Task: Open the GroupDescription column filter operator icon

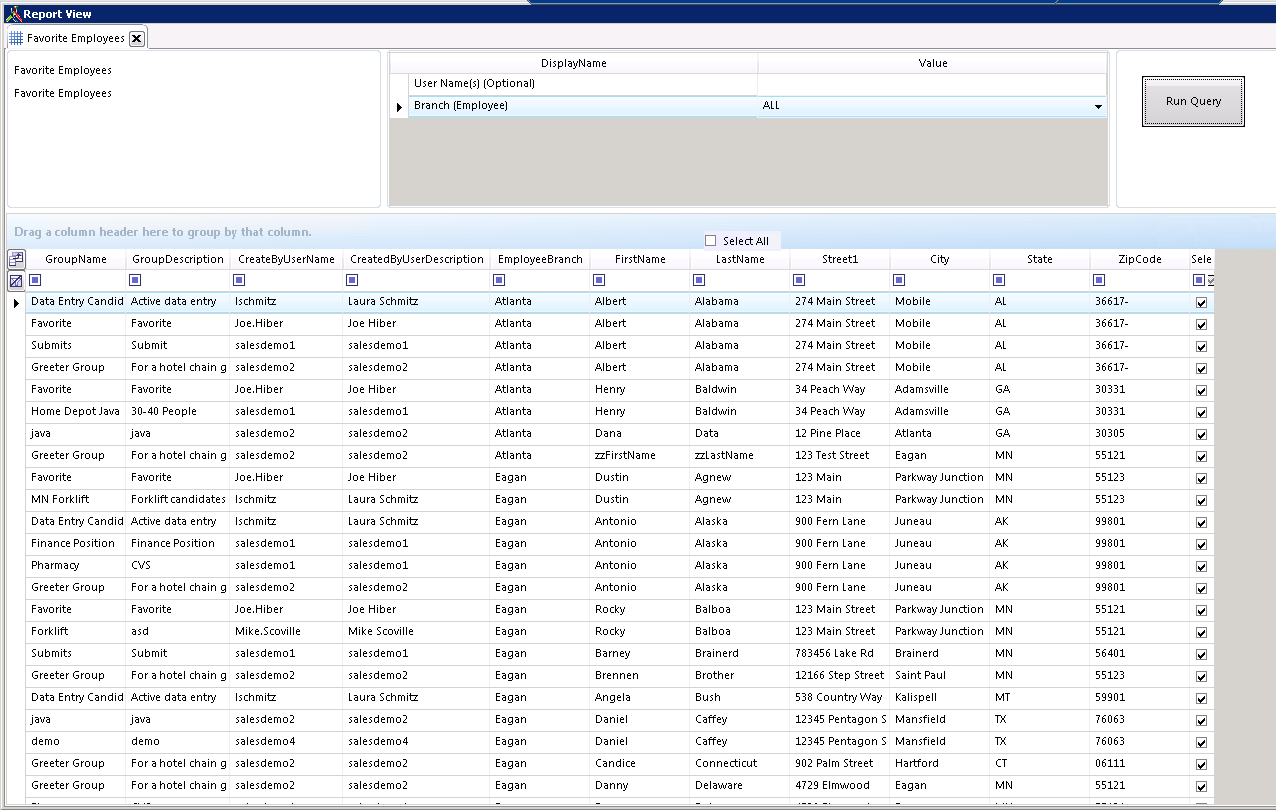Action: point(135,280)
